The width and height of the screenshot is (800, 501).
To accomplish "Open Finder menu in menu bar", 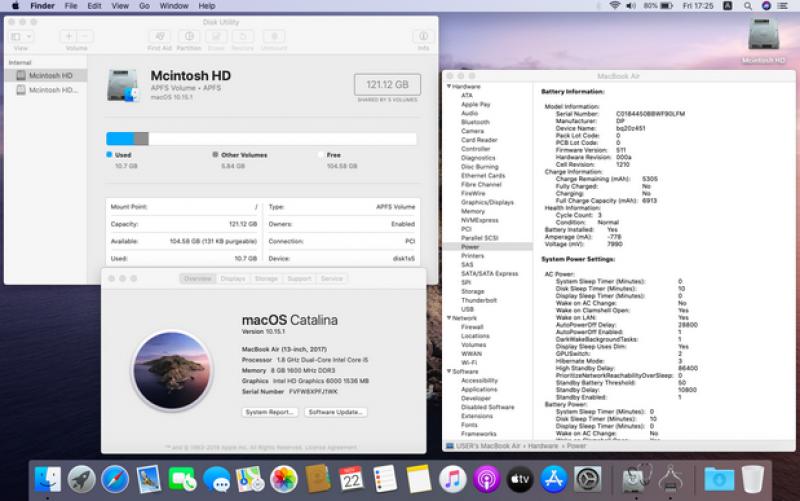I will click(42, 6).
